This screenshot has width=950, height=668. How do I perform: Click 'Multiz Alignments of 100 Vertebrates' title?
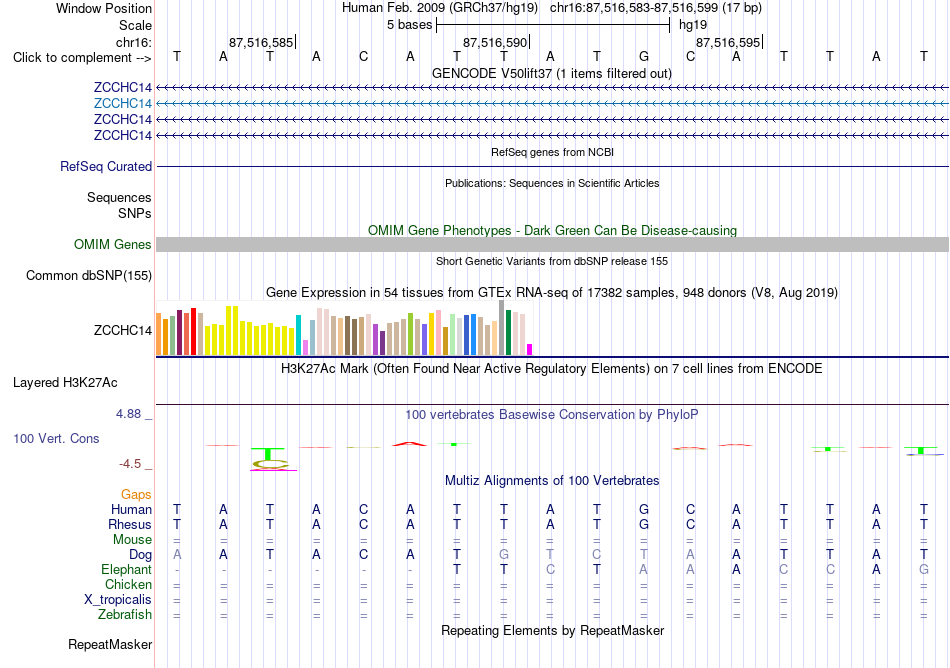(x=552, y=481)
